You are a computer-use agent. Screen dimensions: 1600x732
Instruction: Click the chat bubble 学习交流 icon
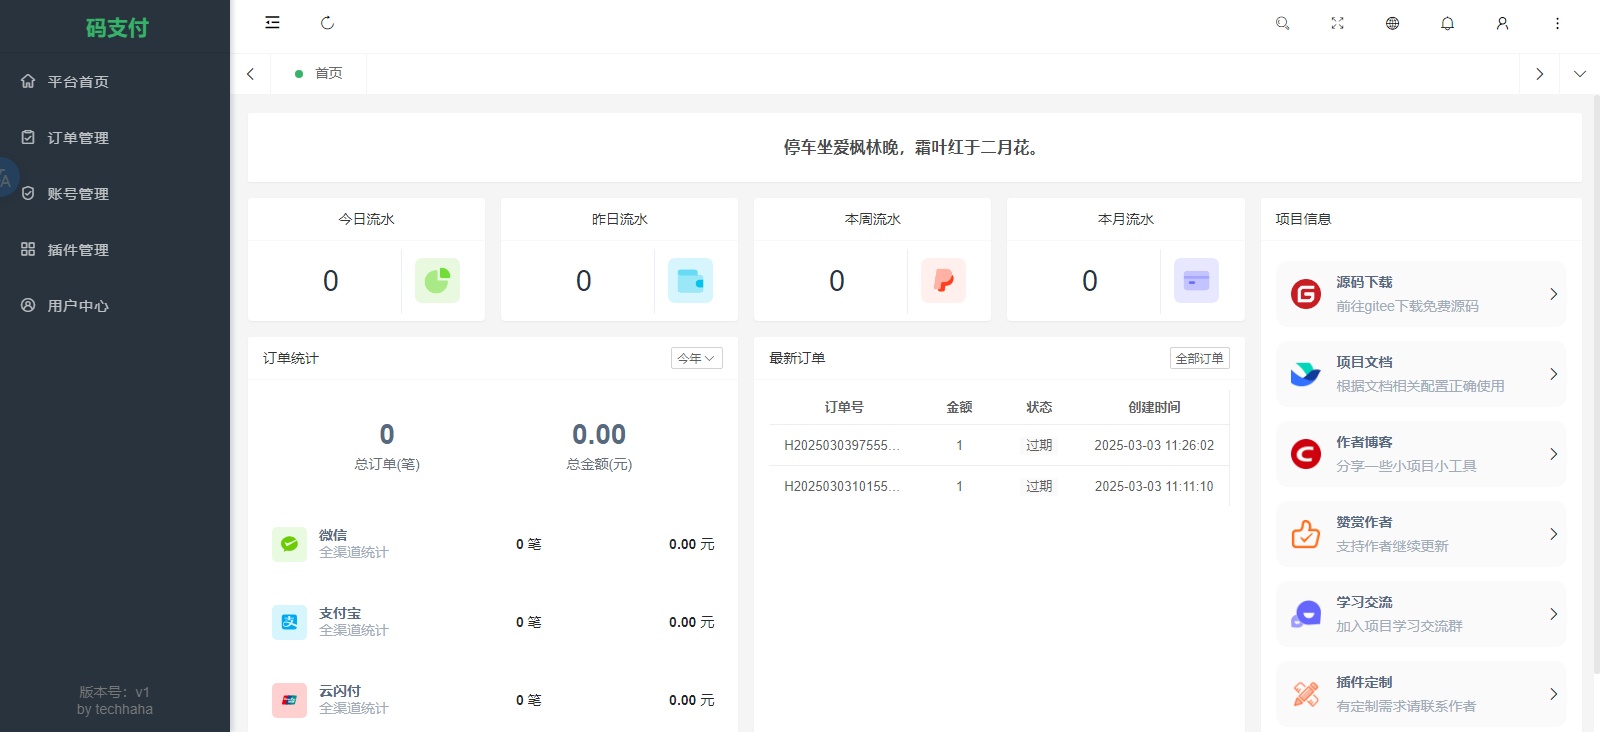point(1305,614)
